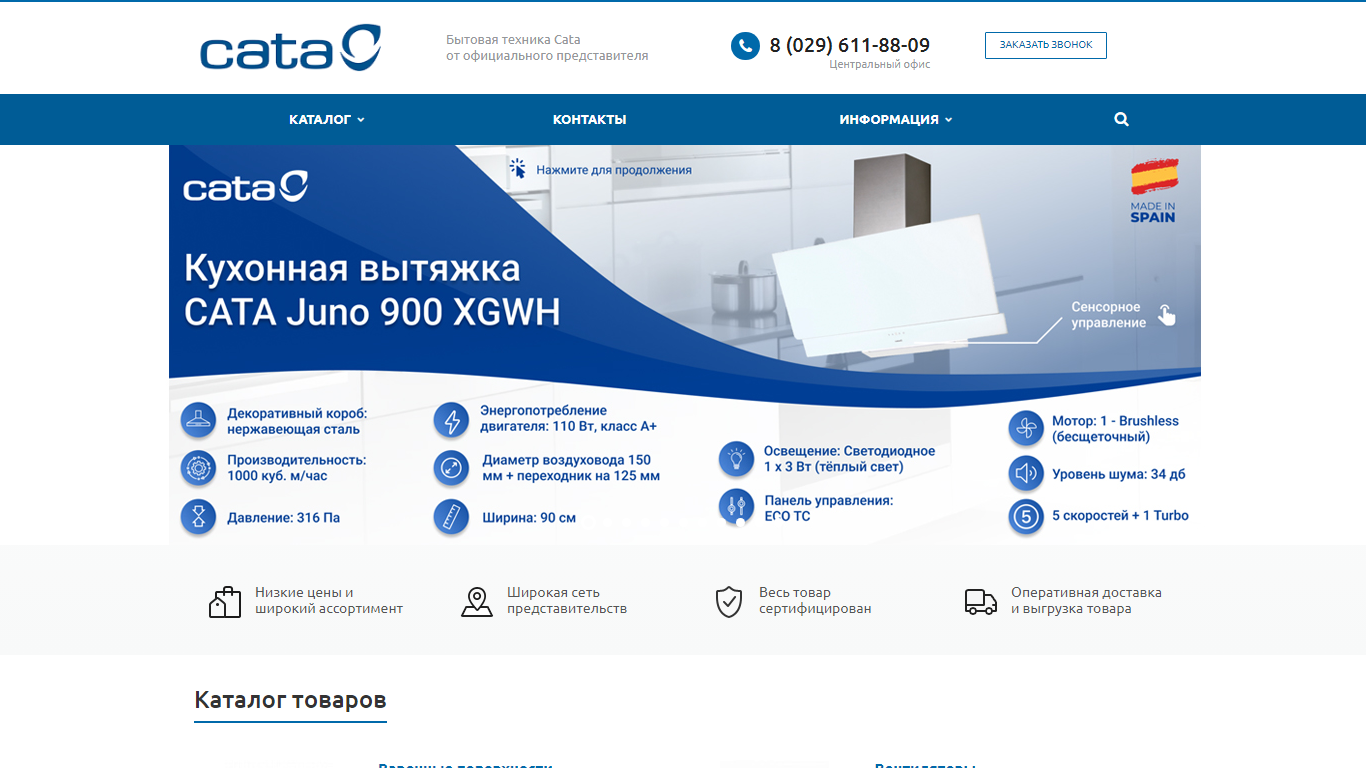
Task: Click the shield certified goods icon
Action: [x=729, y=602]
